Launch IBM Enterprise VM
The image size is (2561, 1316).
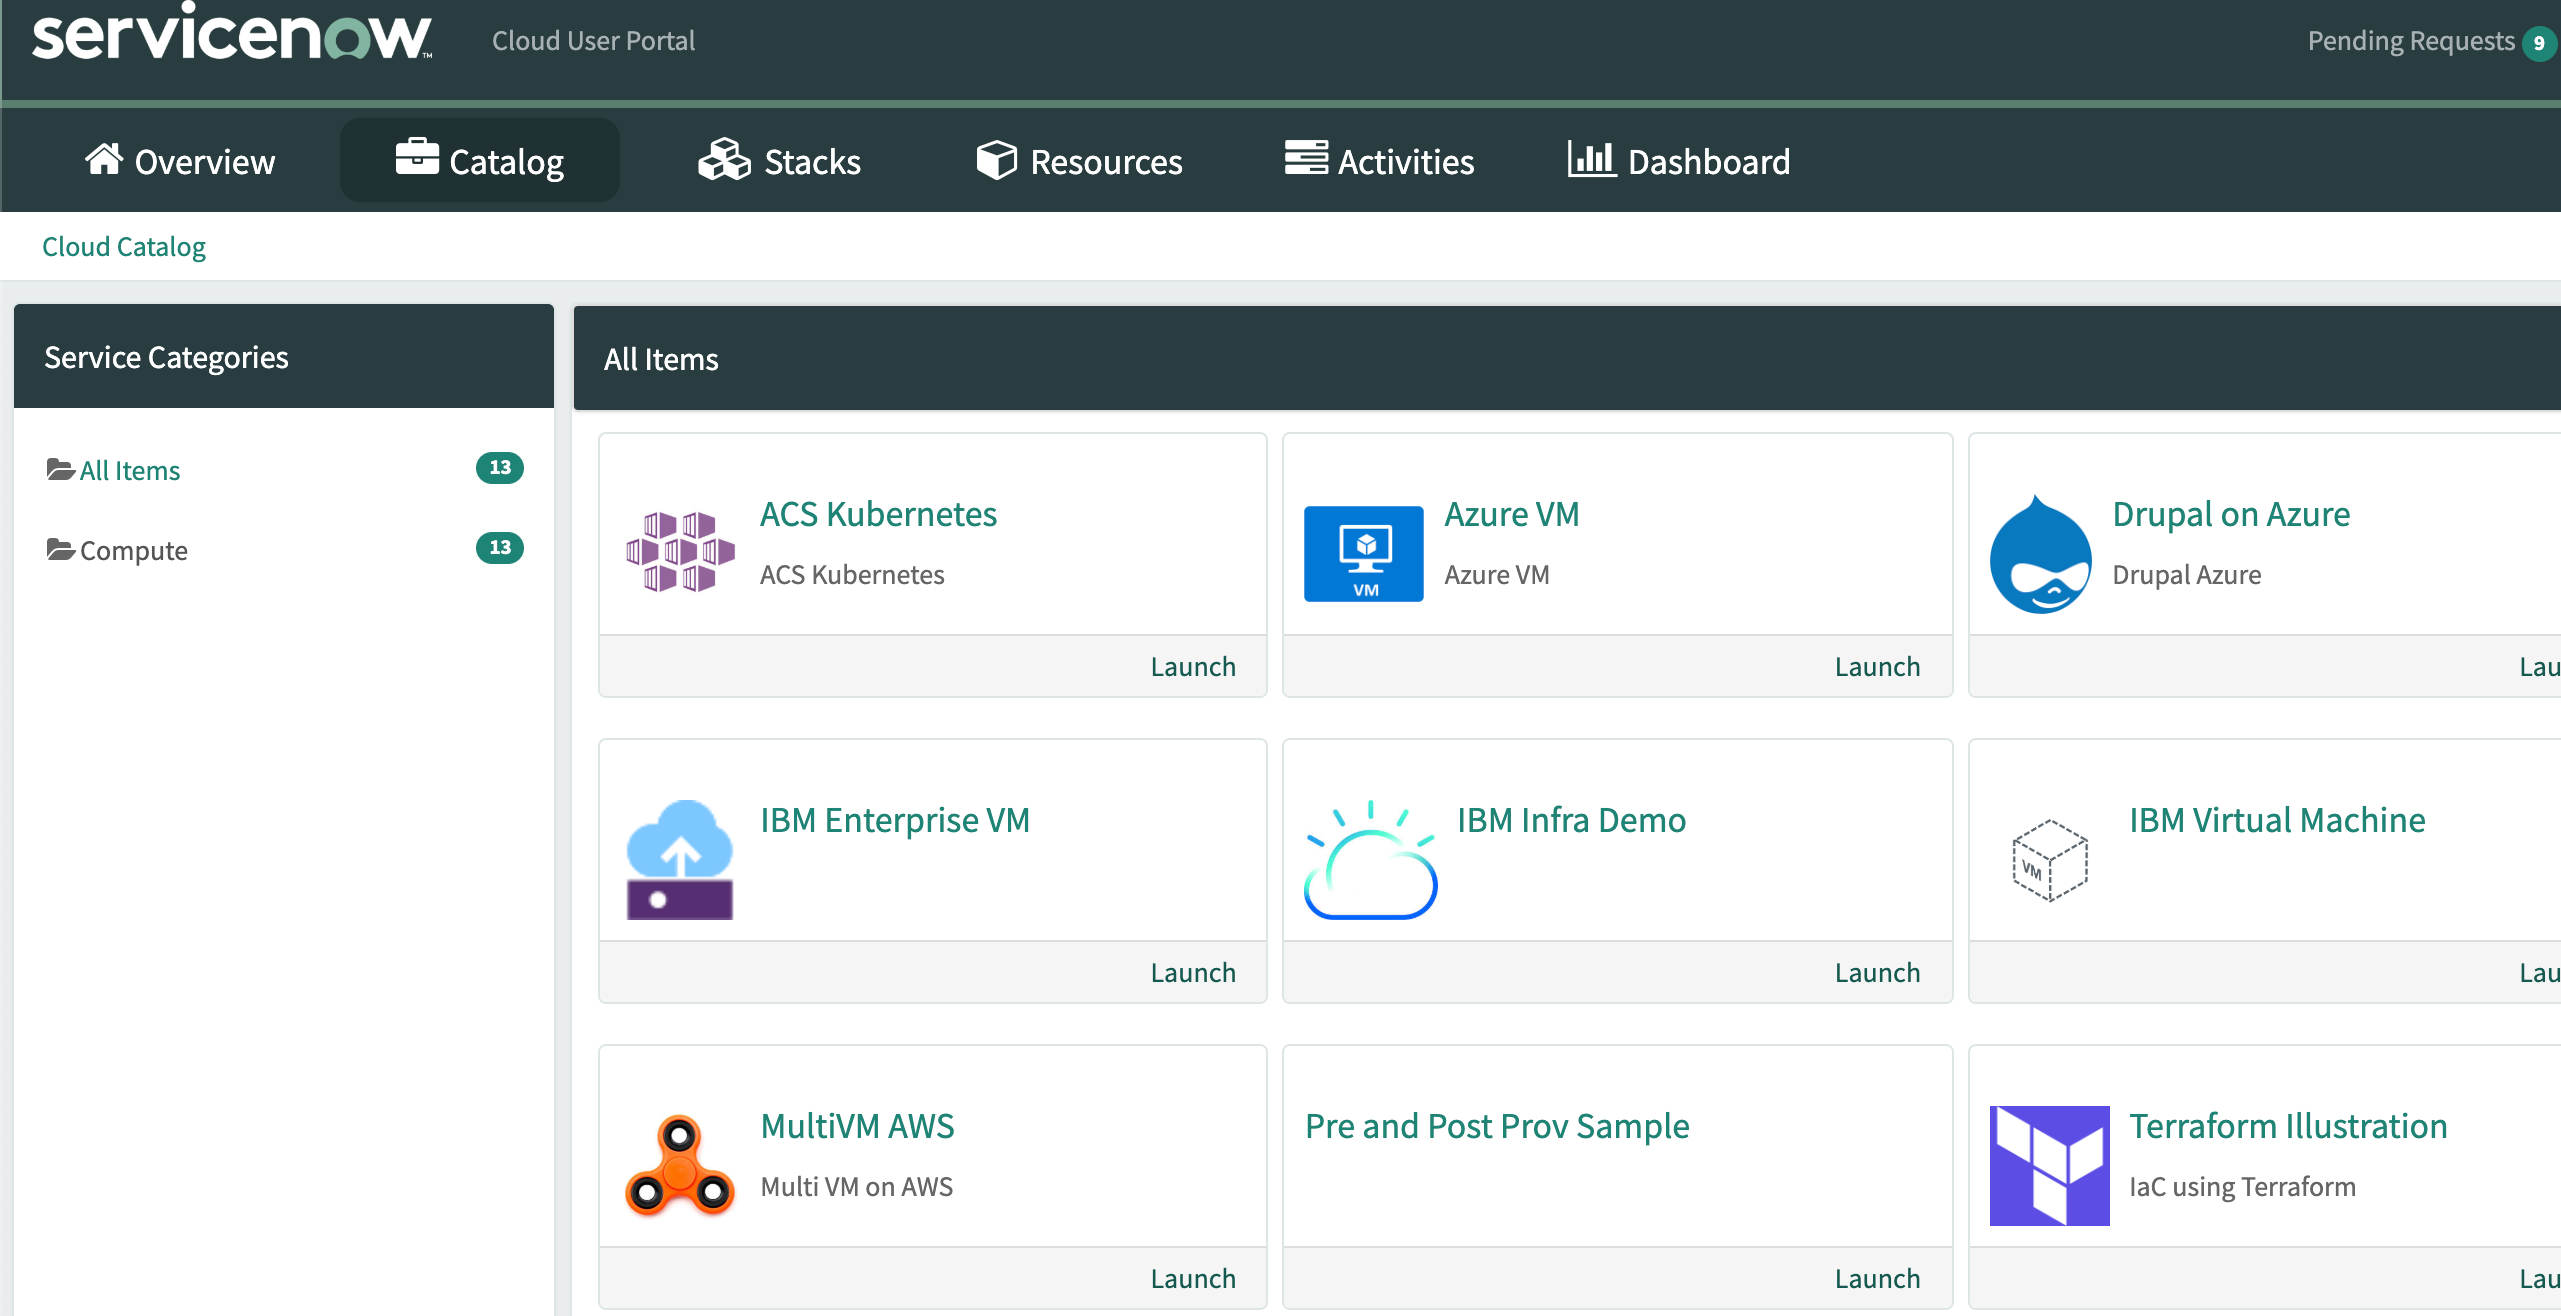pyautogui.click(x=1193, y=972)
